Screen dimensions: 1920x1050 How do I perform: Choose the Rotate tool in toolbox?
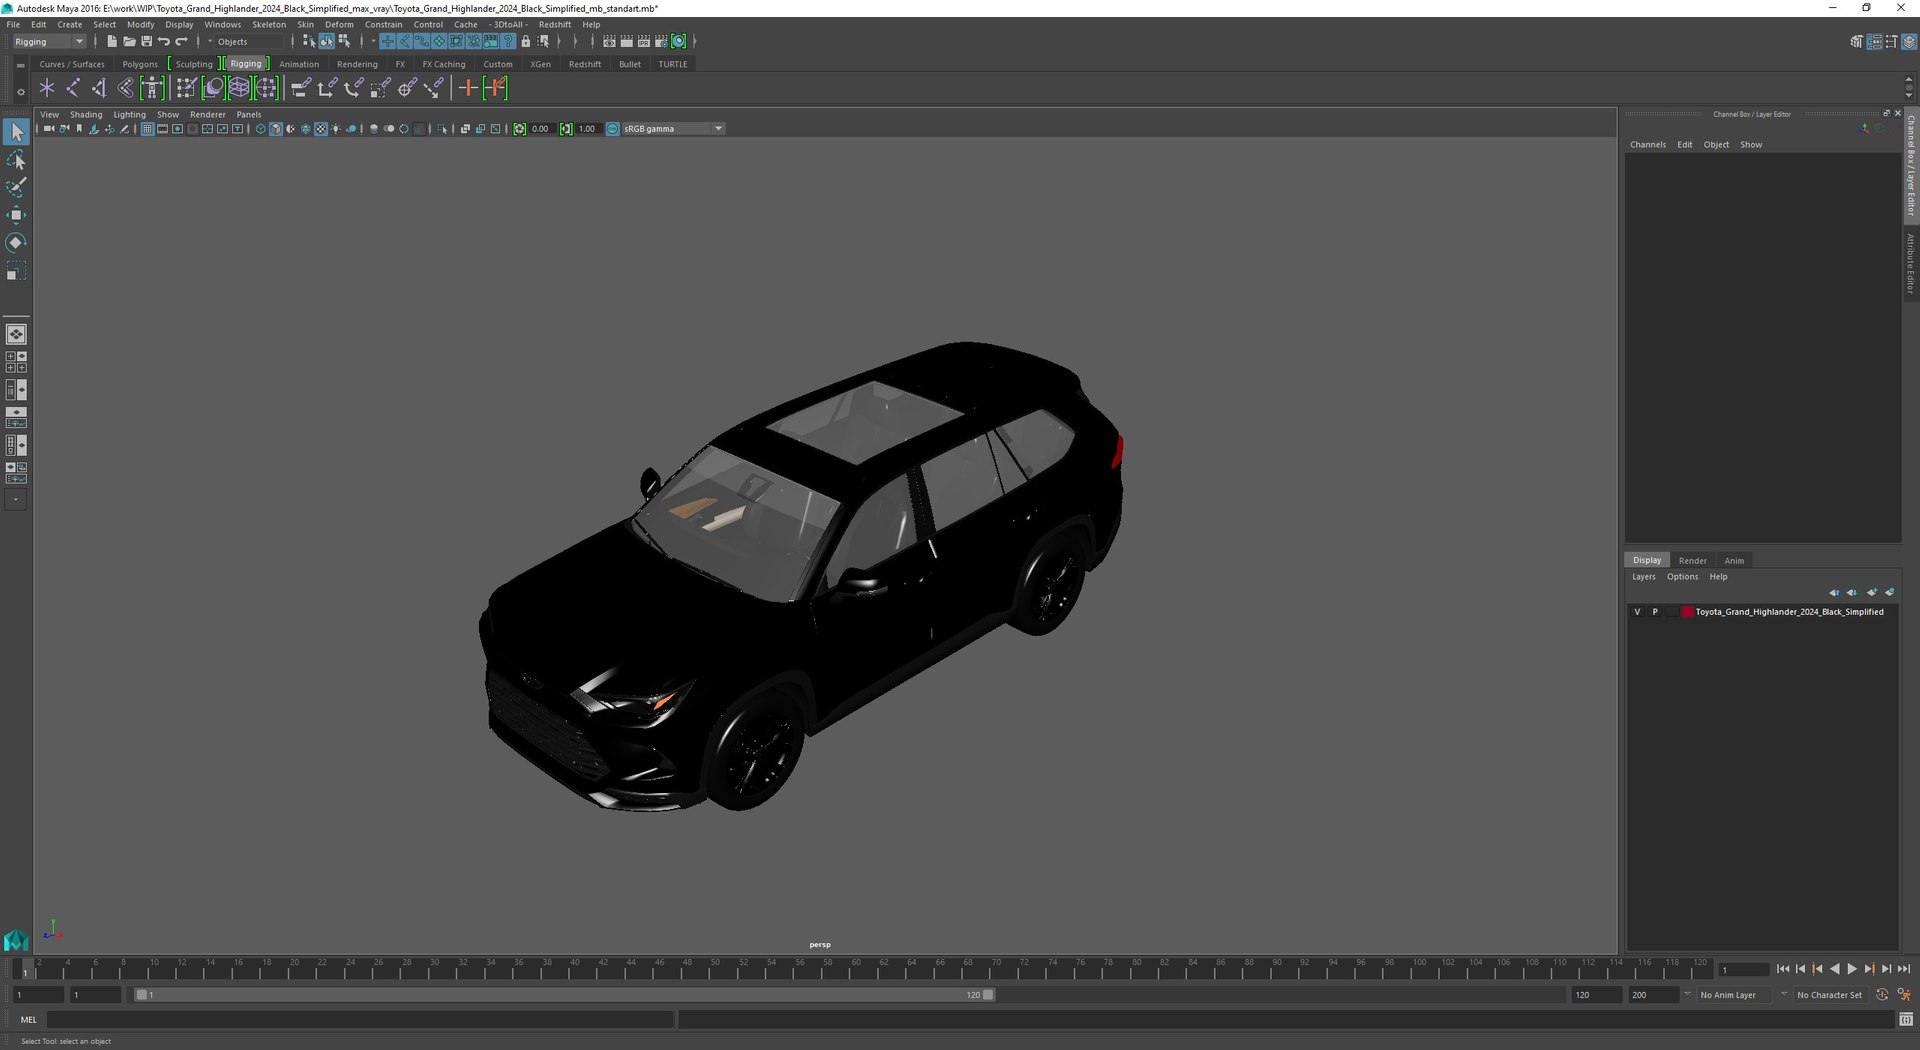click(16, 243)
